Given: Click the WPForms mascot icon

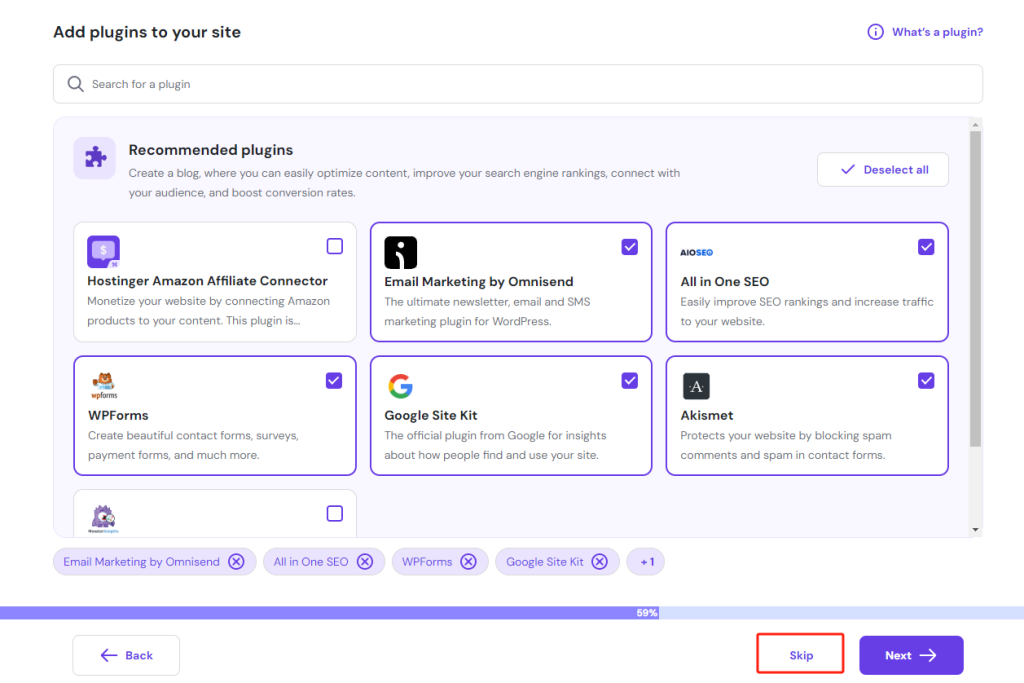Looking at the screenshot, I should [103, 385].
